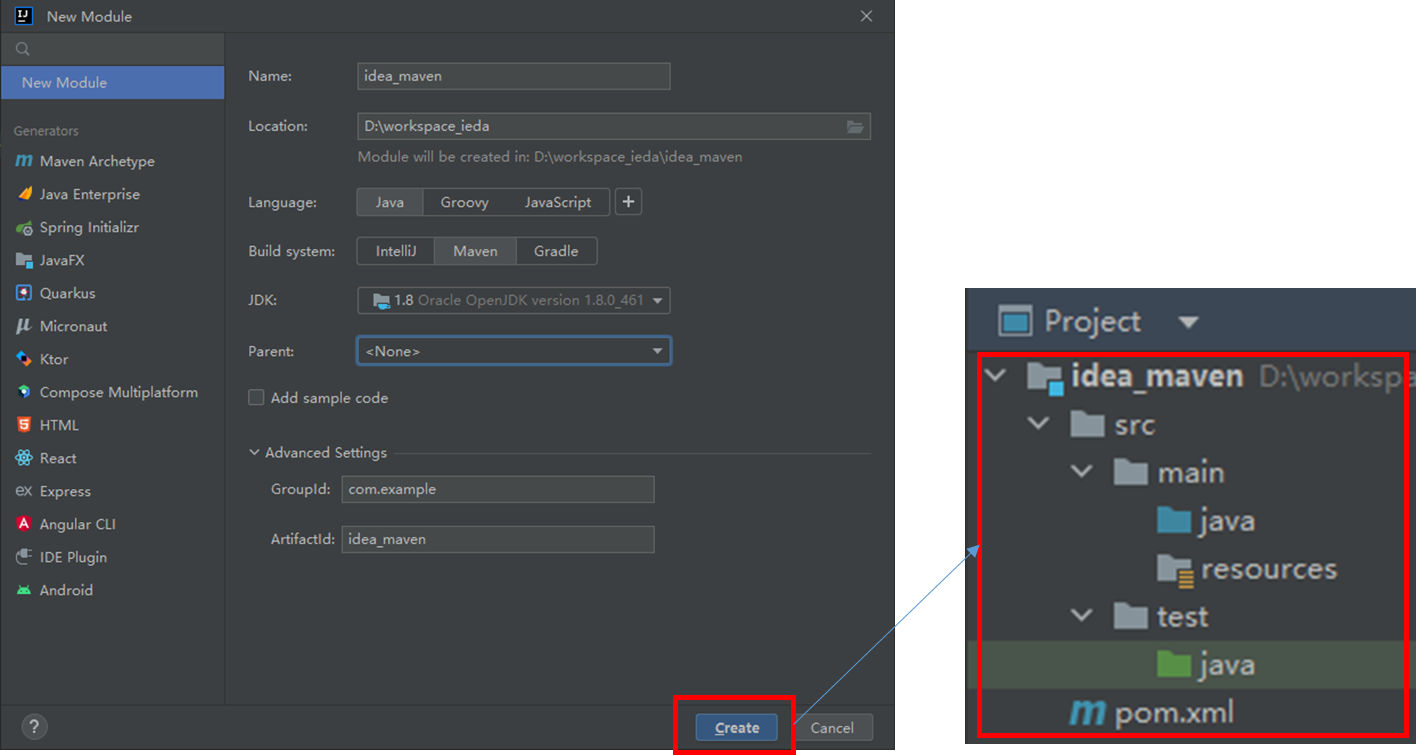1416x755 pixels.
Task: Open help with the question mark button
Action: (x=34, y=727)
